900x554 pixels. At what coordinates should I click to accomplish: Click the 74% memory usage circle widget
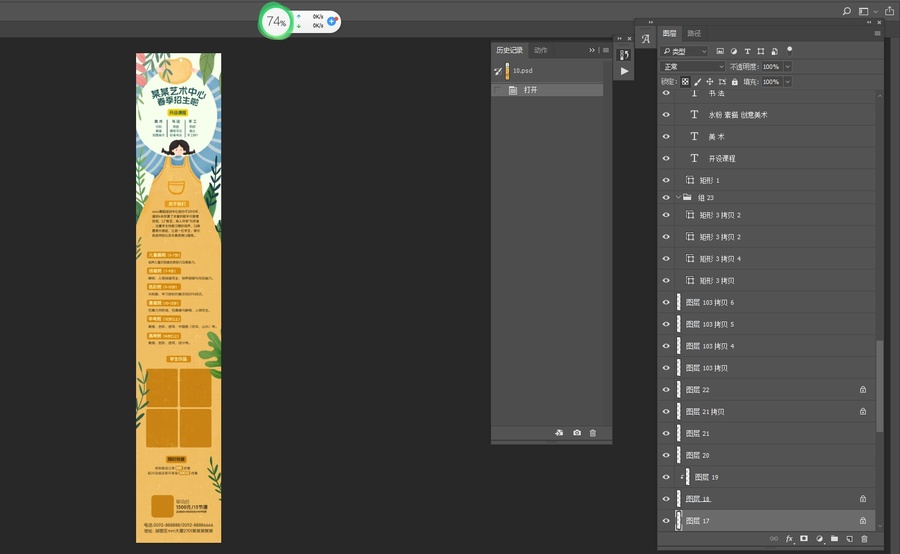coord(276,21)
